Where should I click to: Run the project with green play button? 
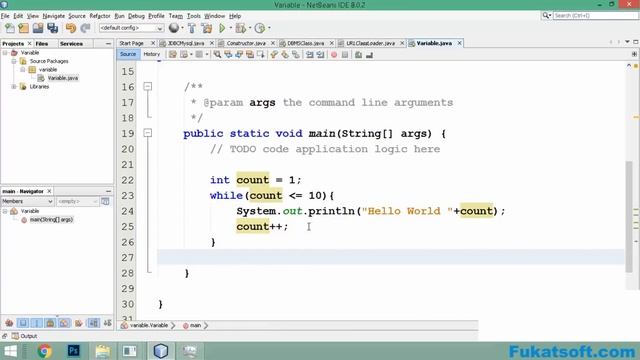pos(222,28)
